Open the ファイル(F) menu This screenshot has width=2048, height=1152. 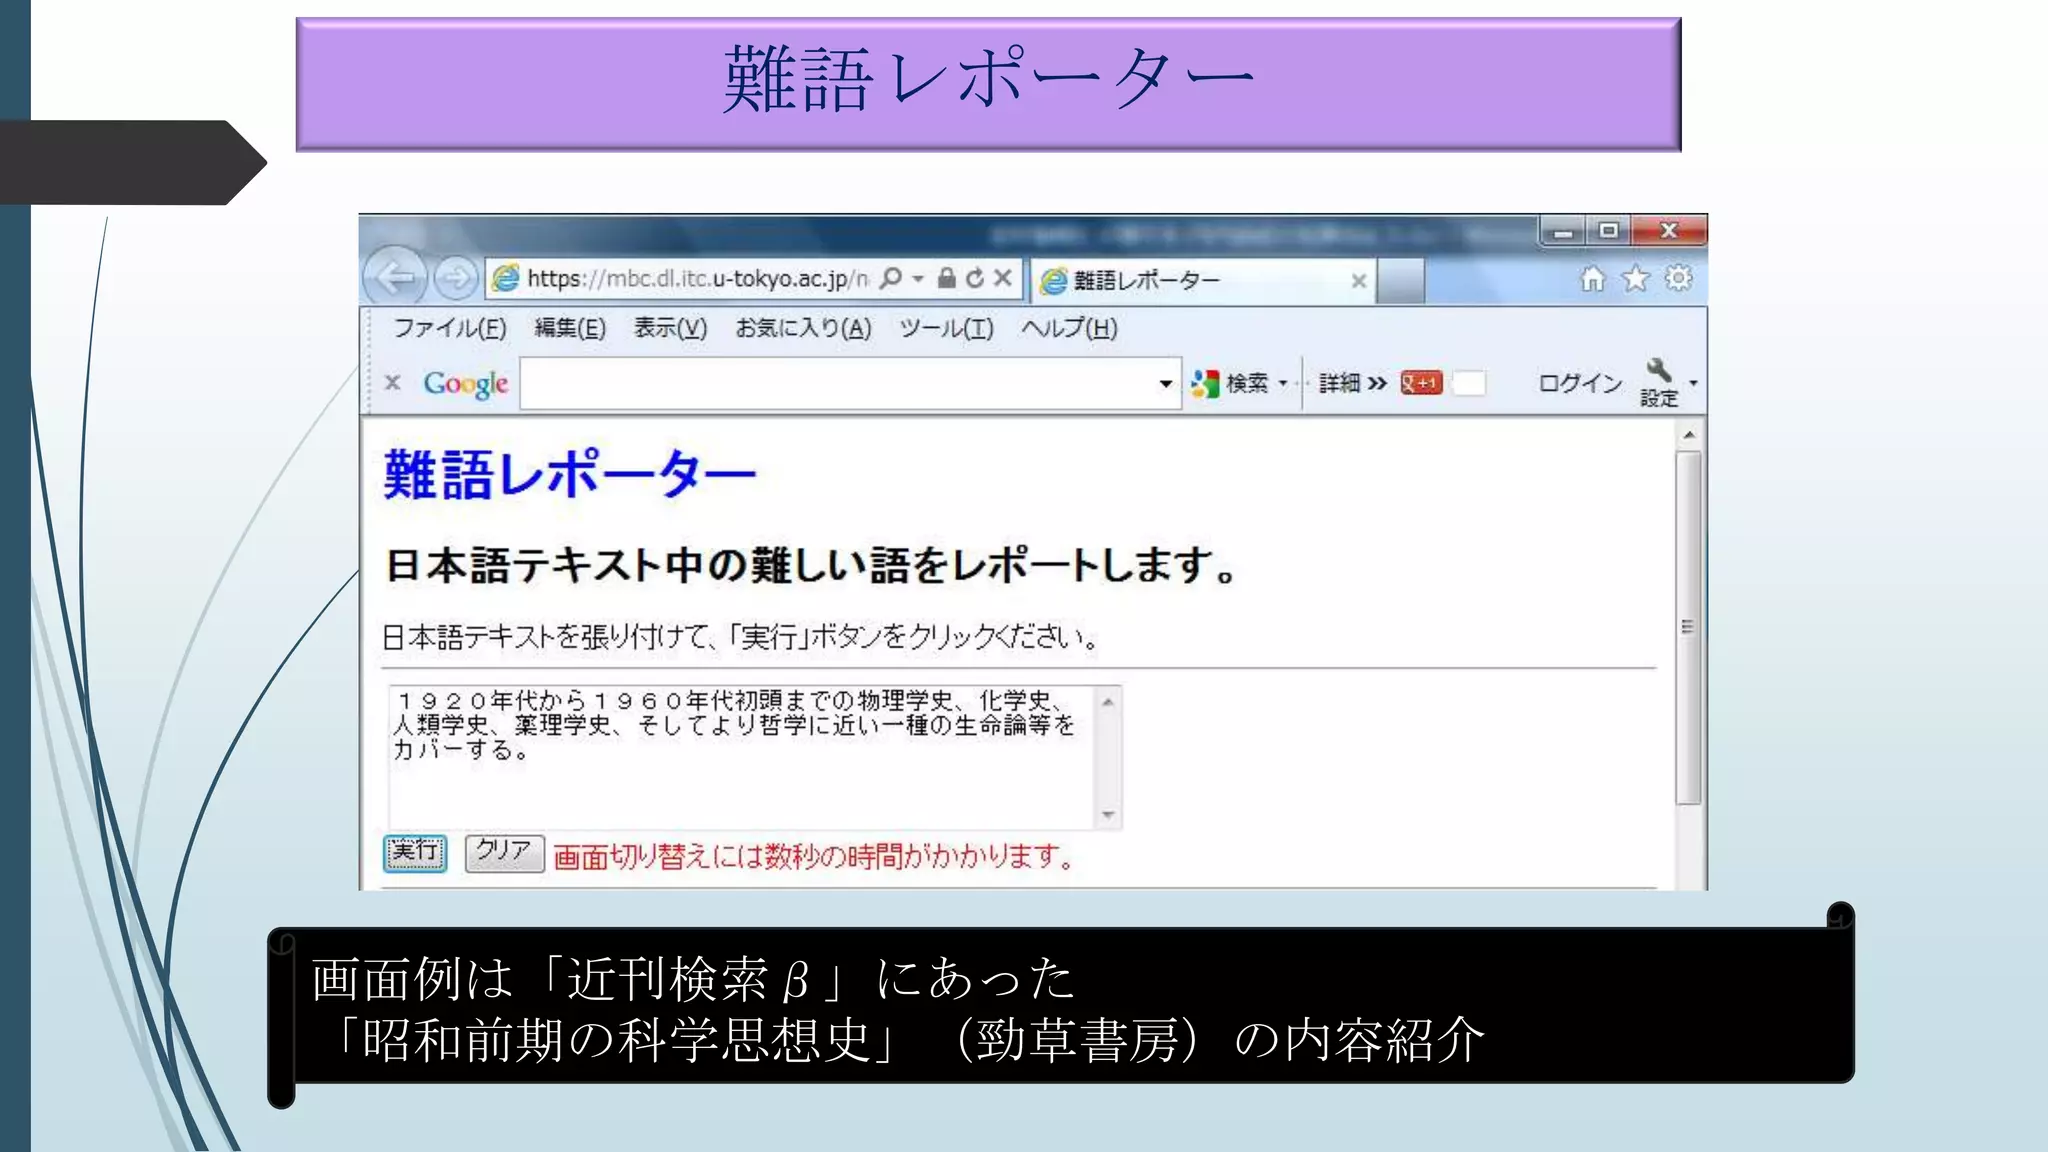(x=450, y=328)
